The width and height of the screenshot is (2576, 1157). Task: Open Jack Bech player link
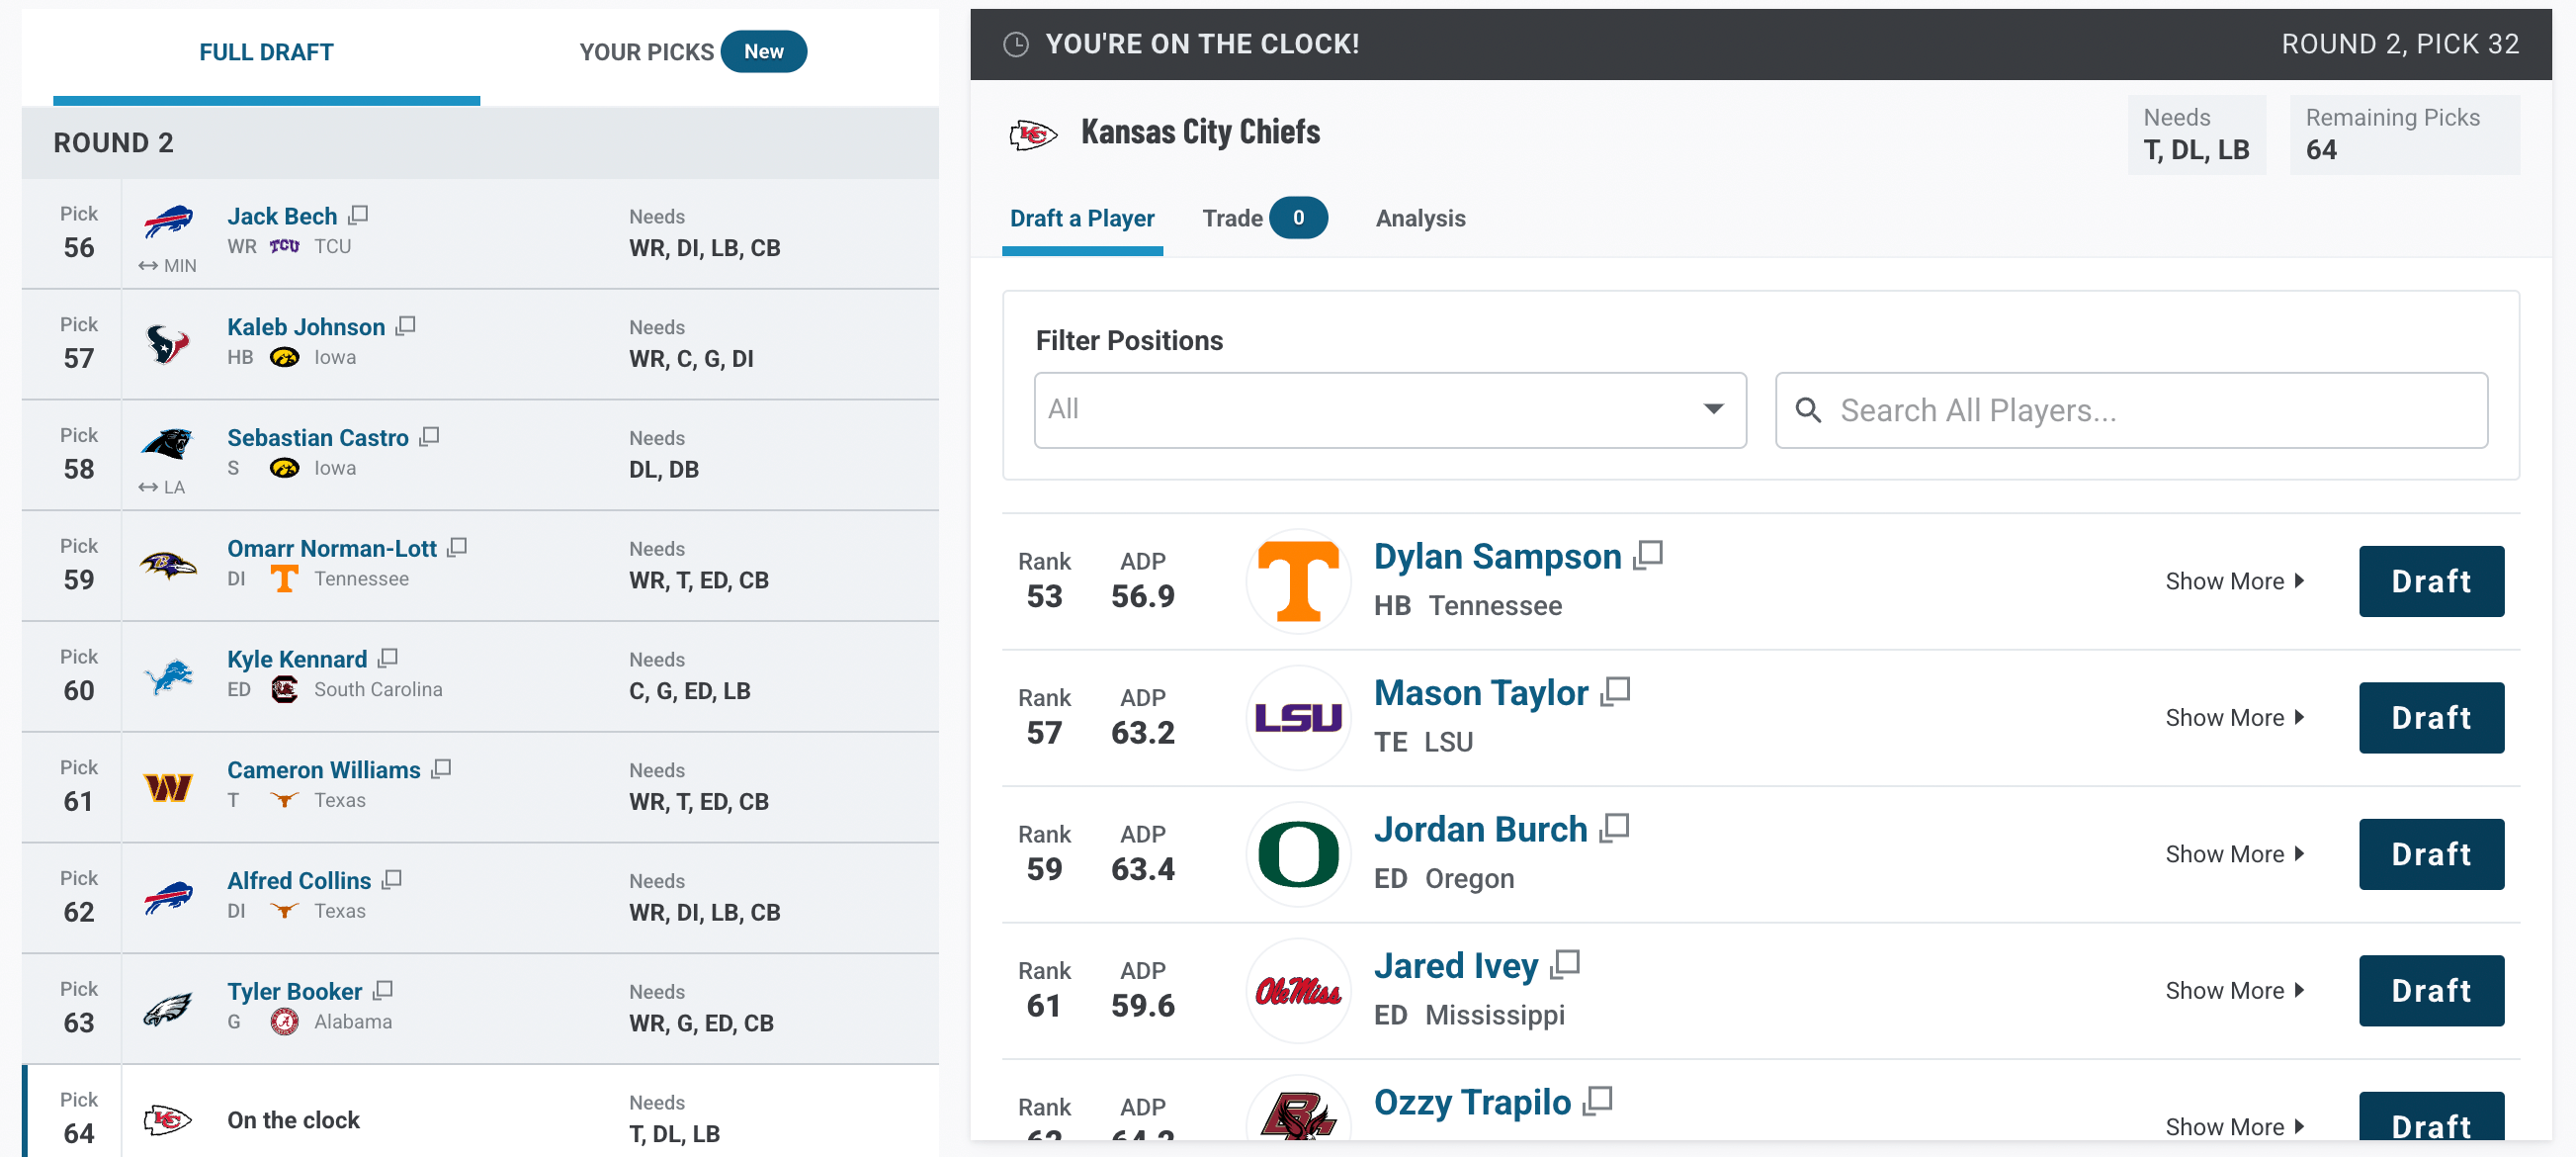coord(282,216)
